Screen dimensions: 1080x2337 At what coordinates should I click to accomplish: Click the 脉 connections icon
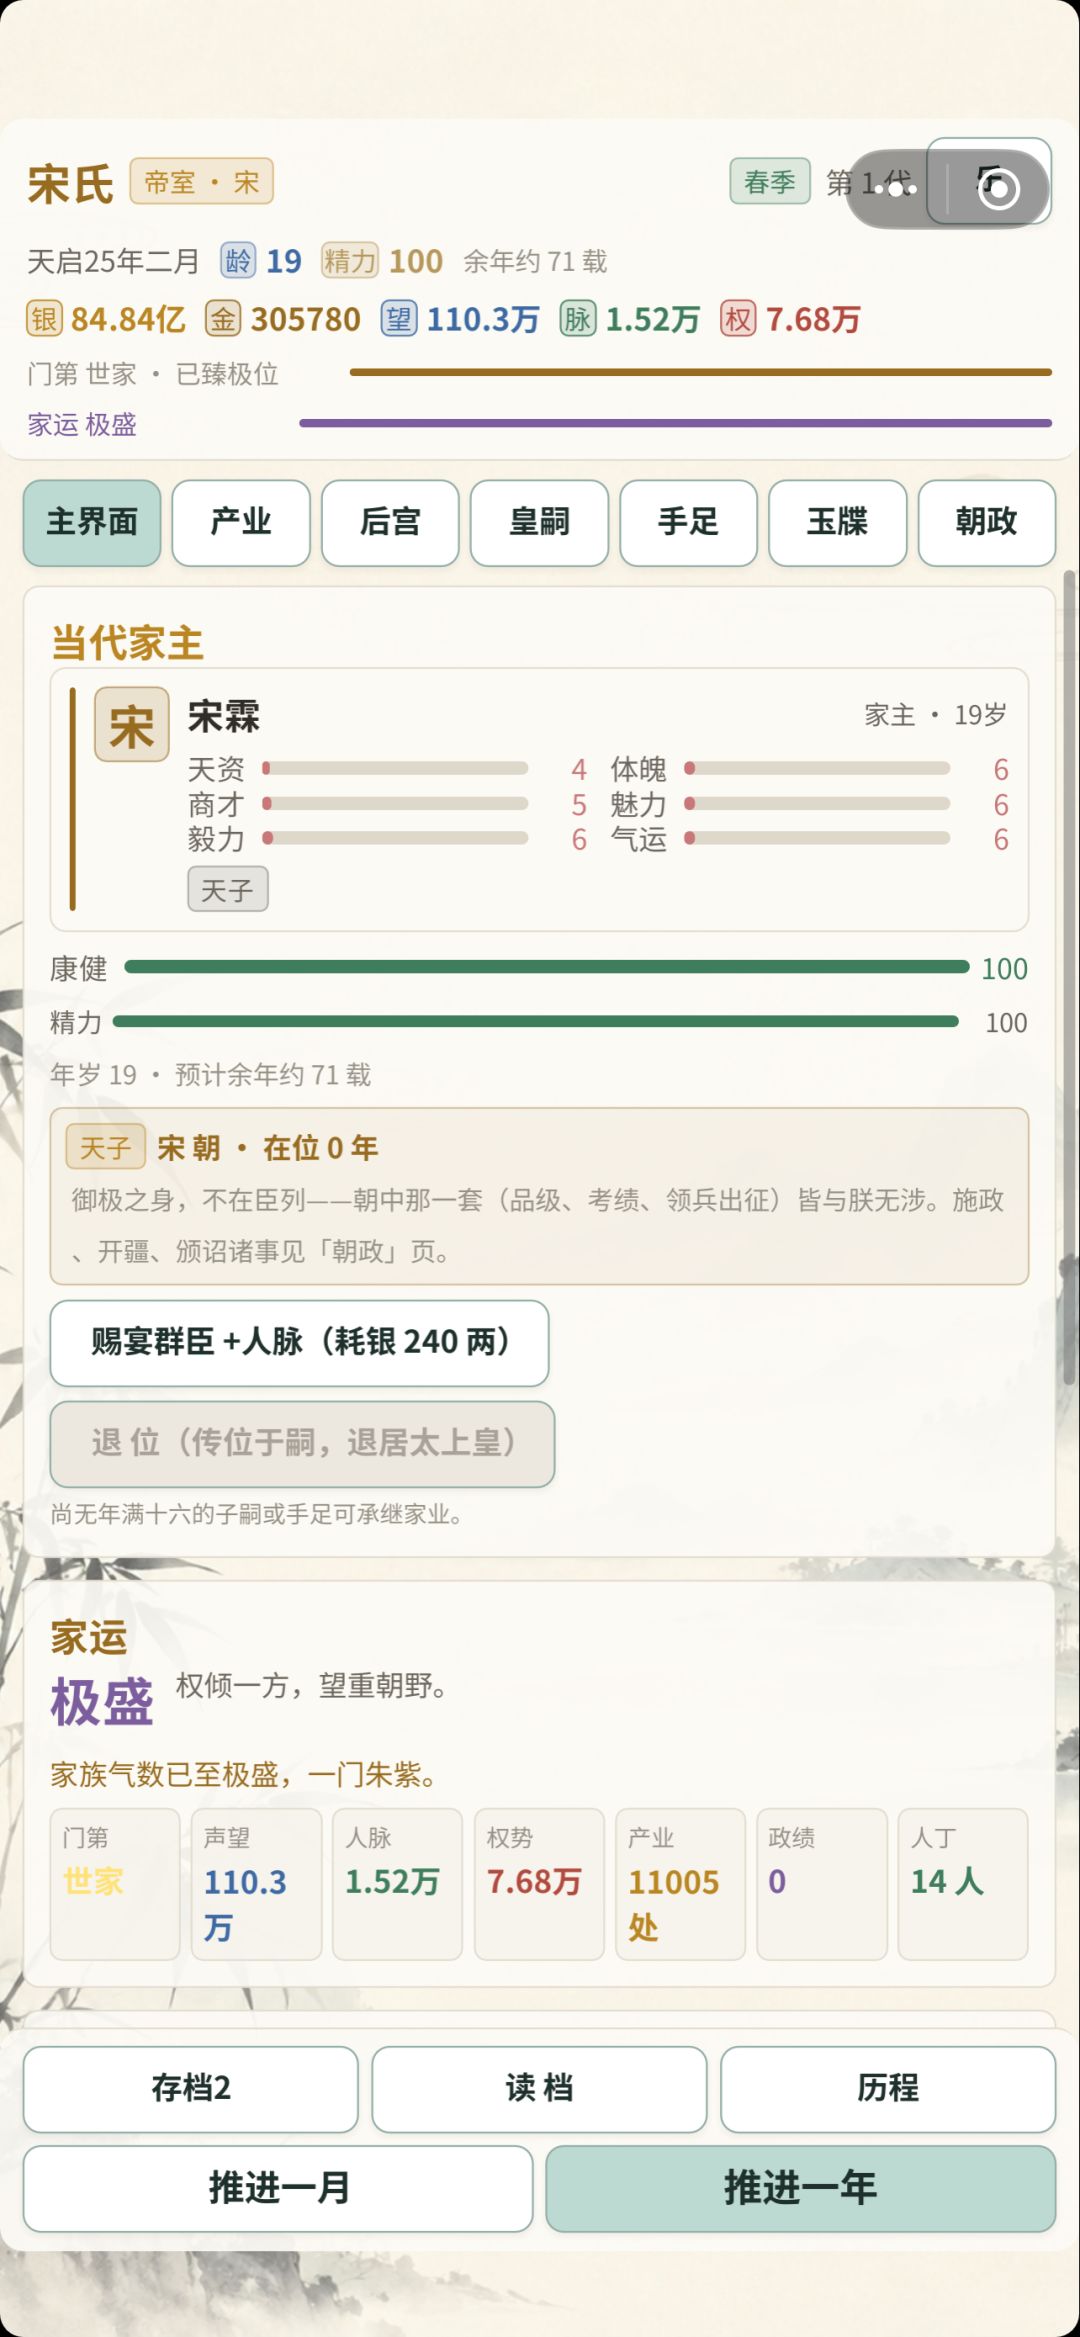tap(578, 319)
